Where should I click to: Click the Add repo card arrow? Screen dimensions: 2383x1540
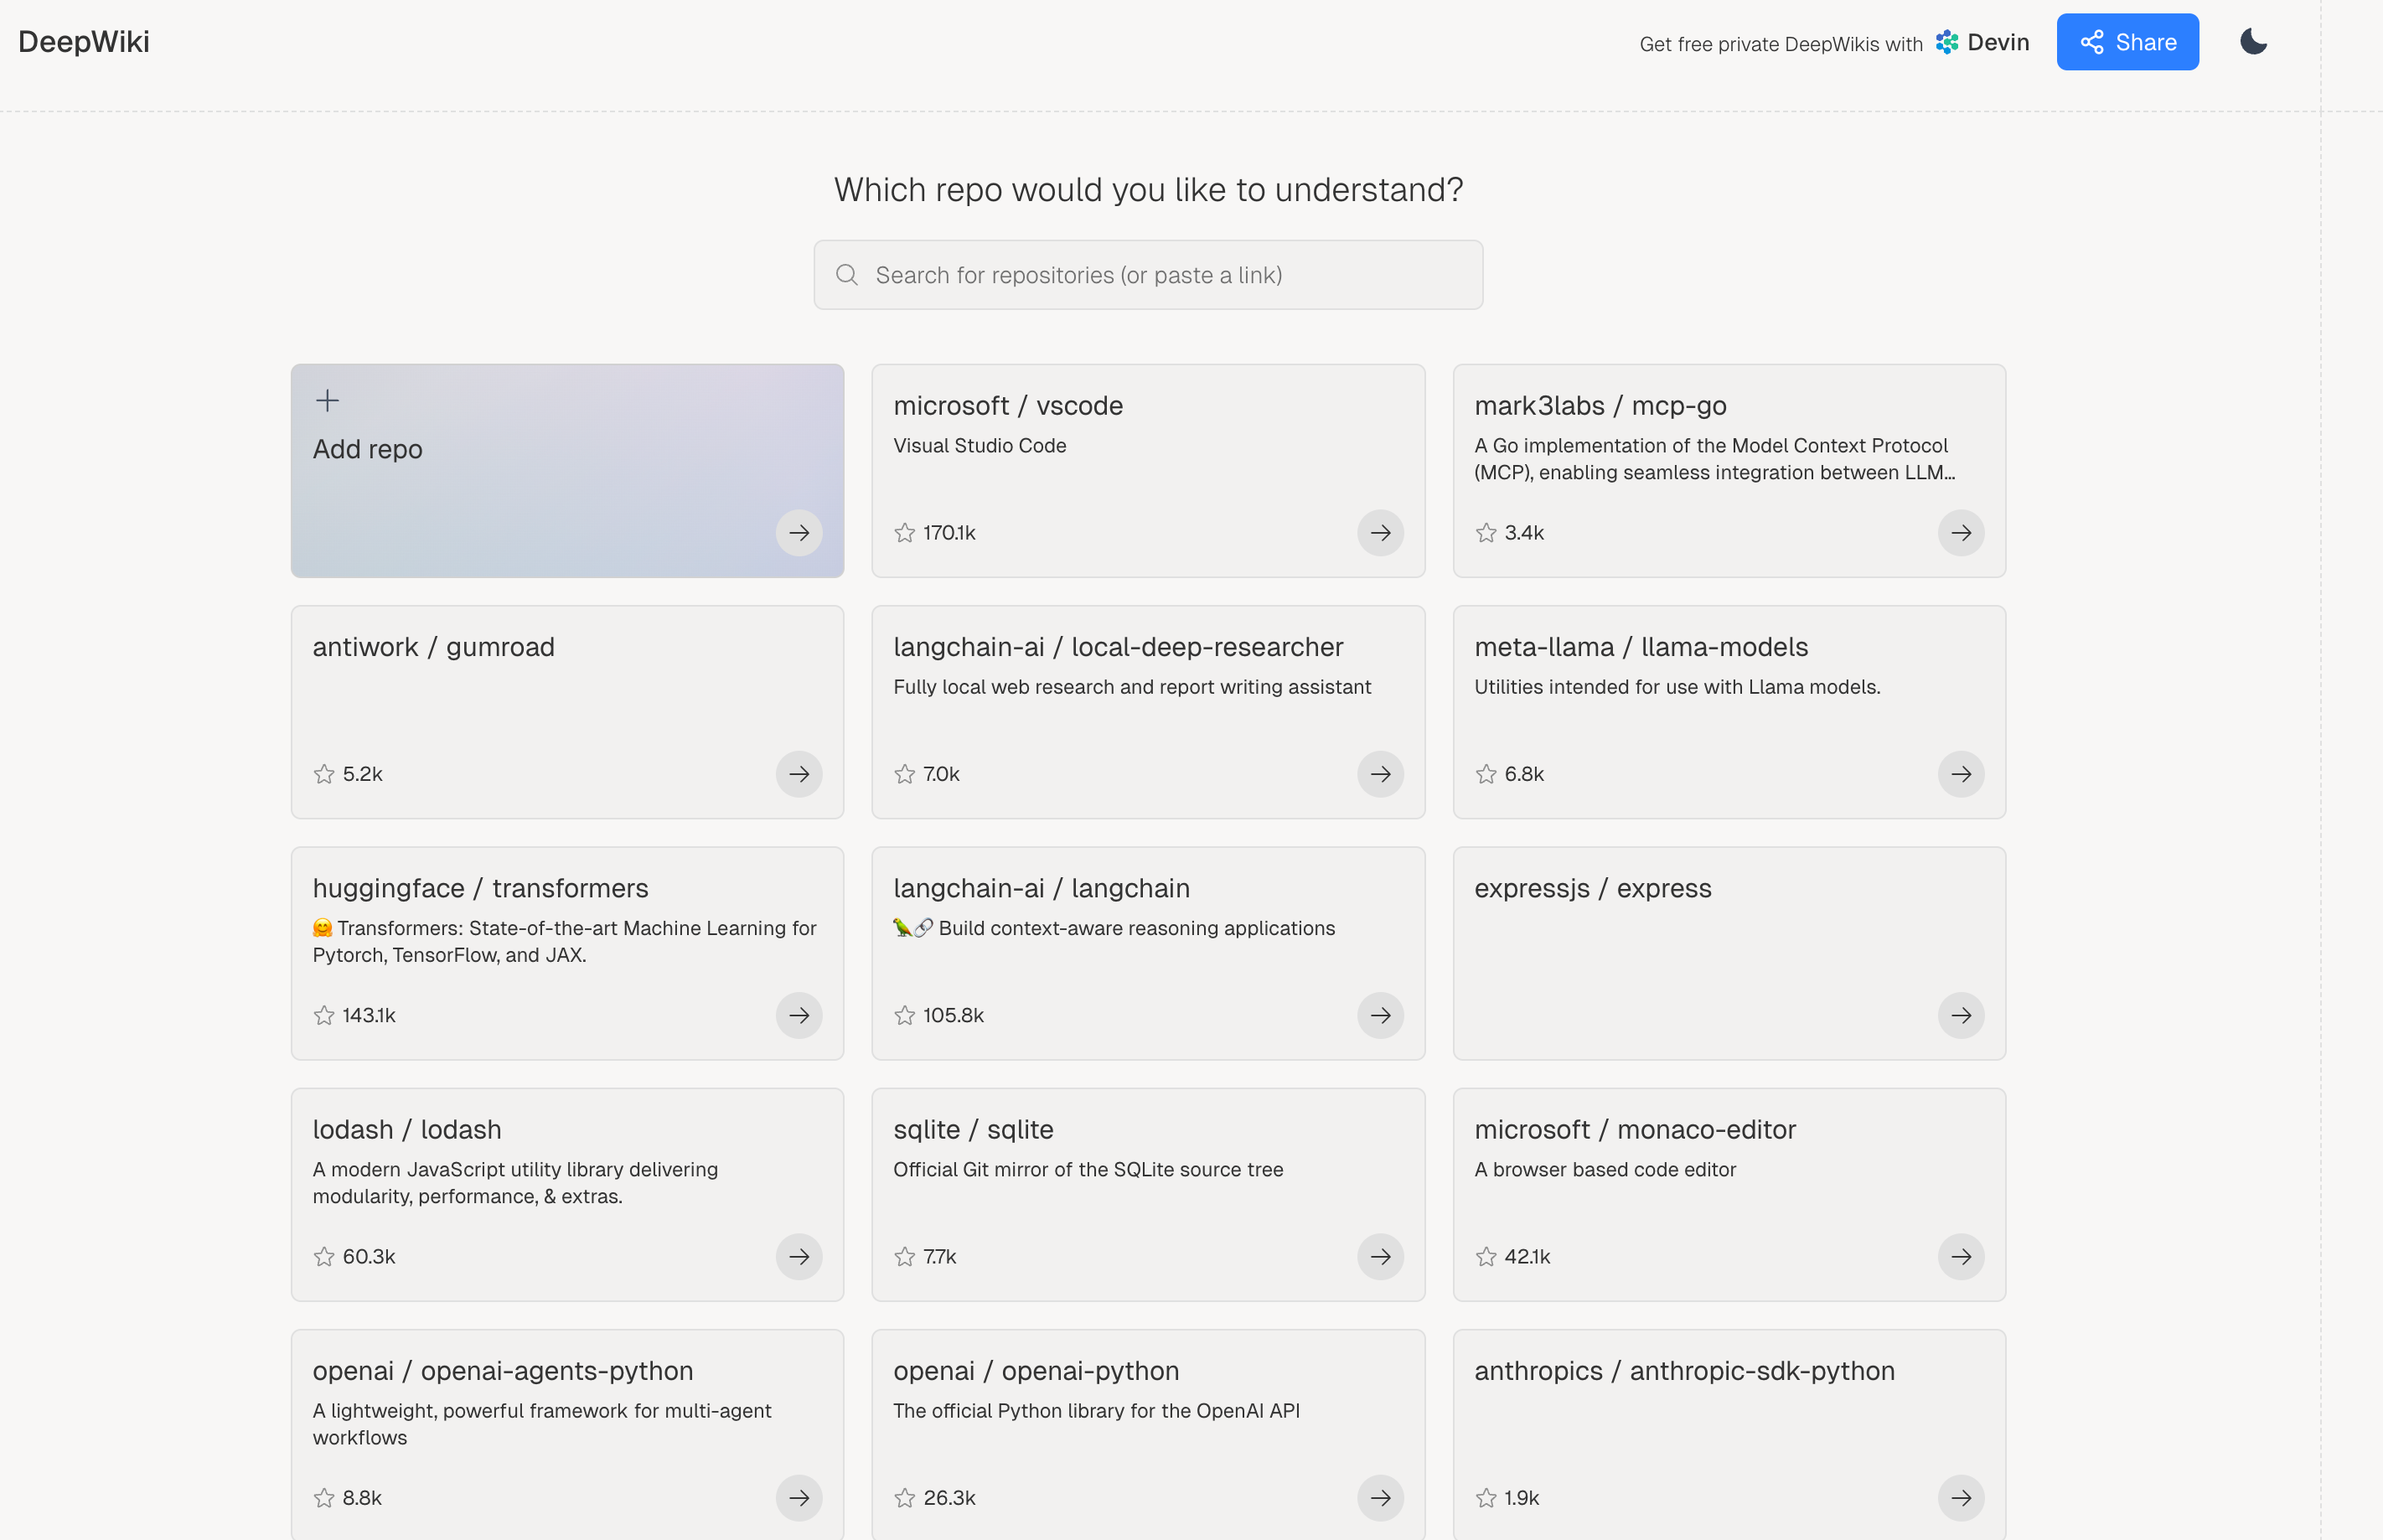[x=799, y=533]
